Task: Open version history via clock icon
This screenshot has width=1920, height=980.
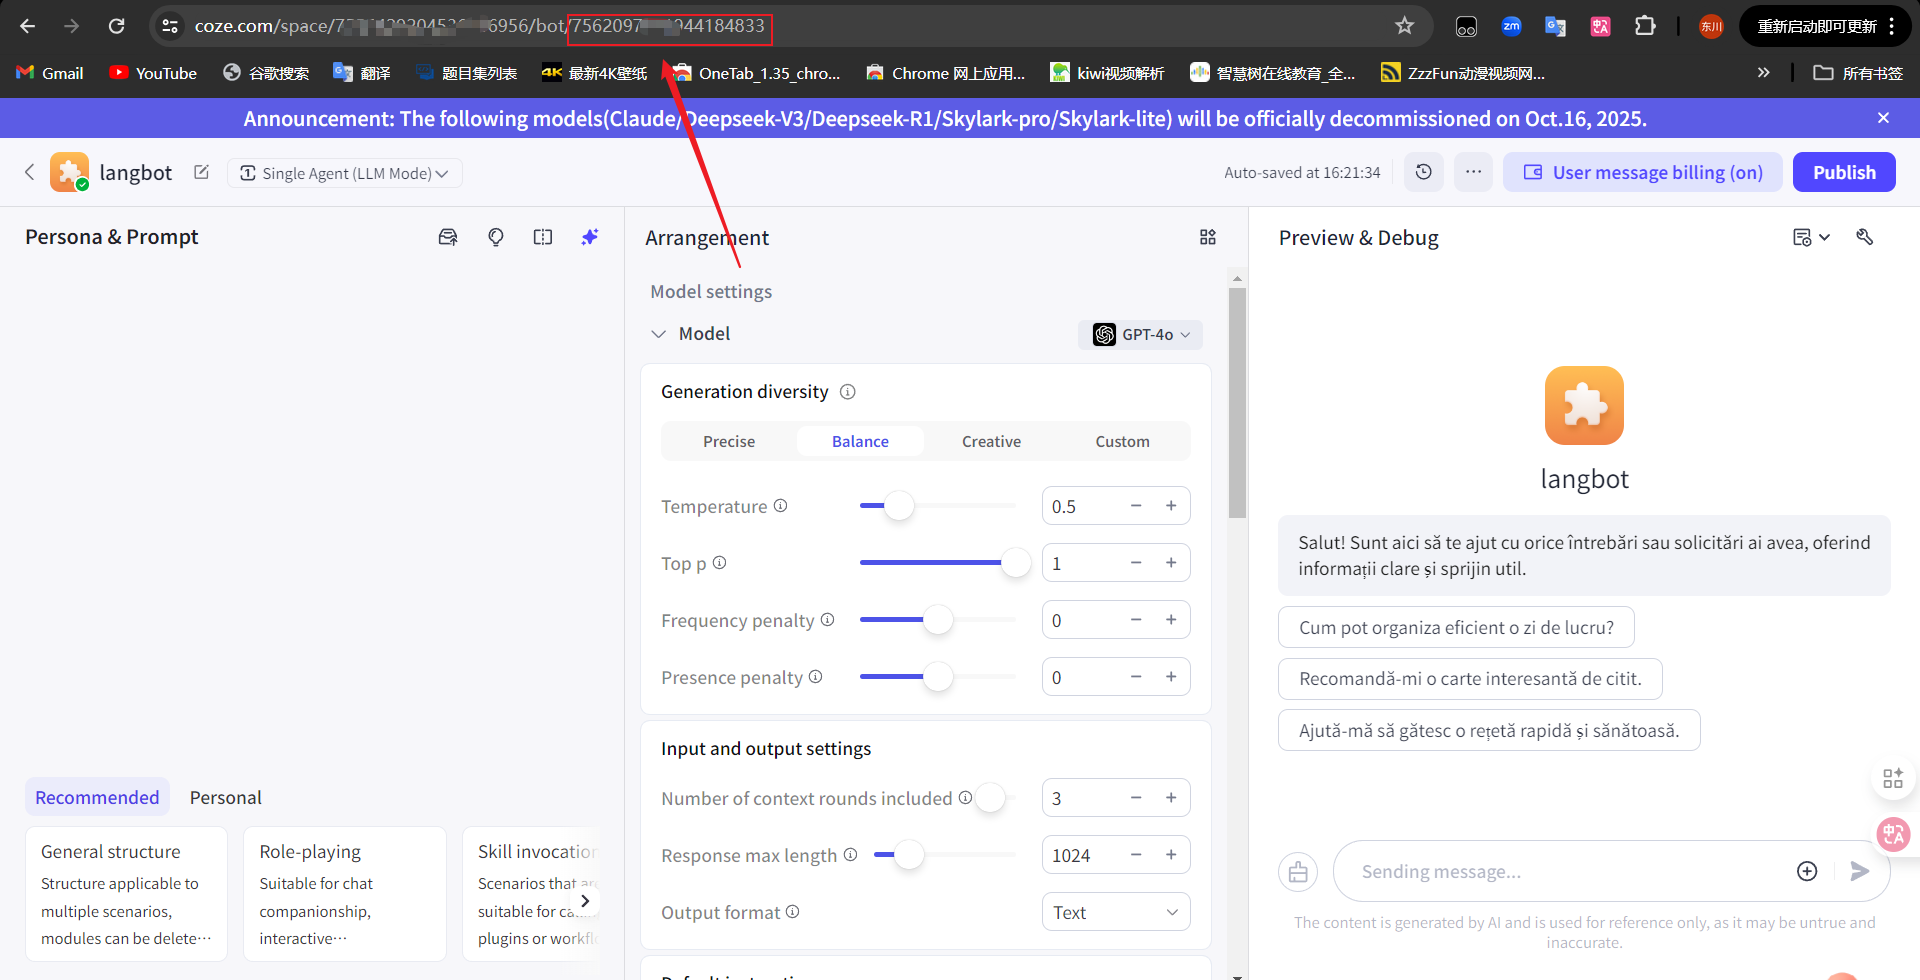Action: [x=1423, y=172]
